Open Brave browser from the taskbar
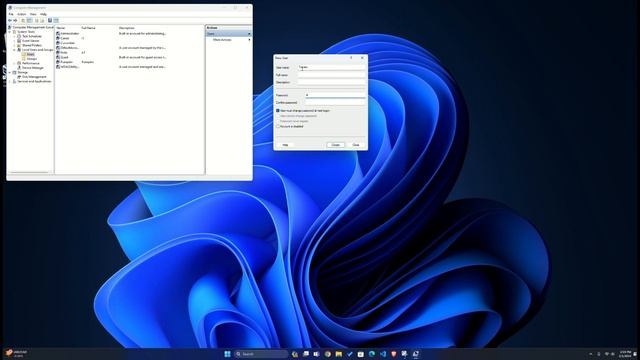Screen dimensions: 640x360 [394, 354]
